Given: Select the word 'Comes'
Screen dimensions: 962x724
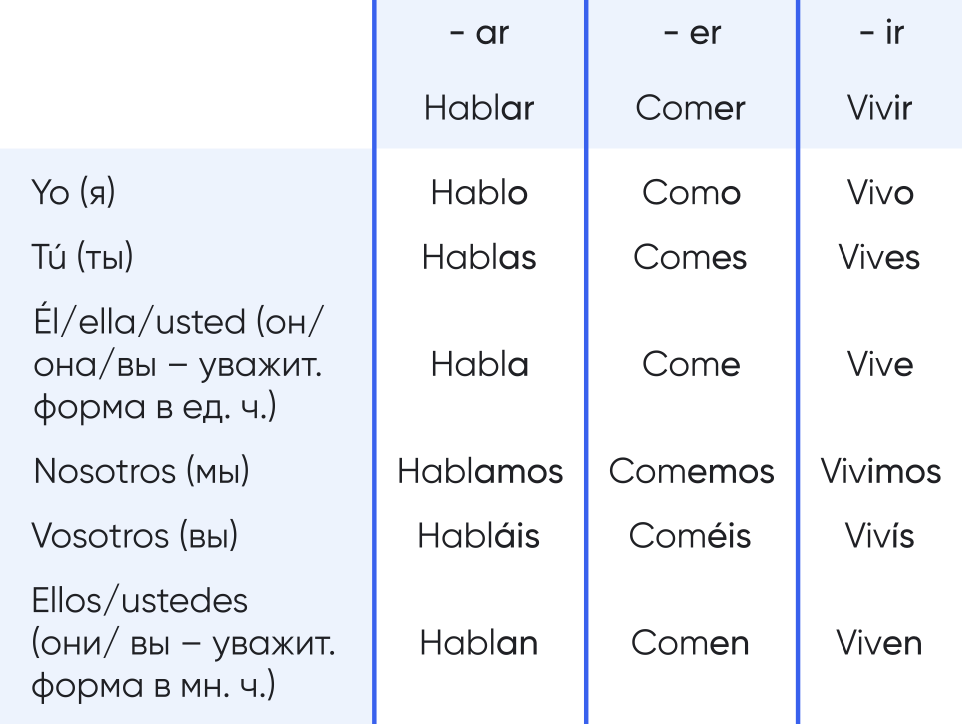Looking at the screenshot, I should pyautogui.click(x=690, y=257).
